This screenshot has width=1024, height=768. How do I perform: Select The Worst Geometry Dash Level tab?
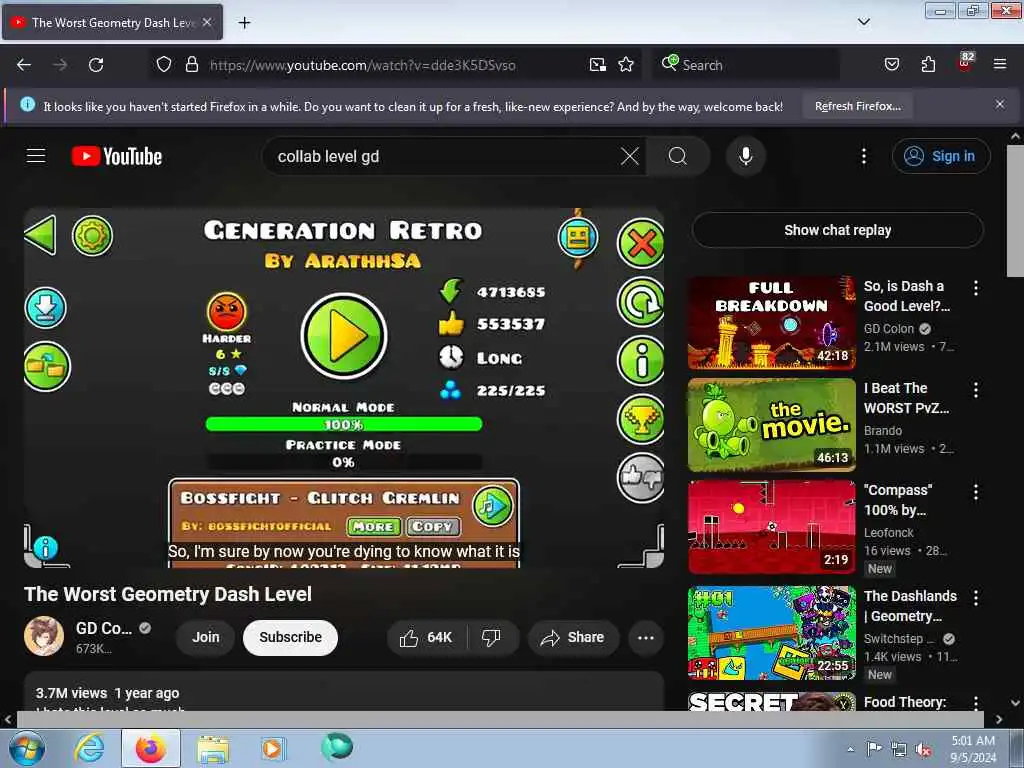pyautogui.click(x=112, y=22)
